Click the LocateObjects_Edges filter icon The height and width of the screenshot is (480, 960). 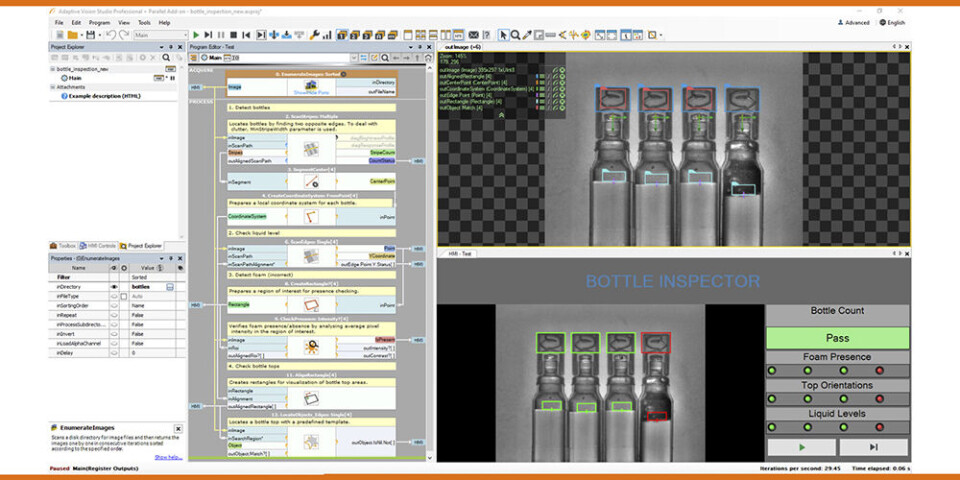point(311,441)
